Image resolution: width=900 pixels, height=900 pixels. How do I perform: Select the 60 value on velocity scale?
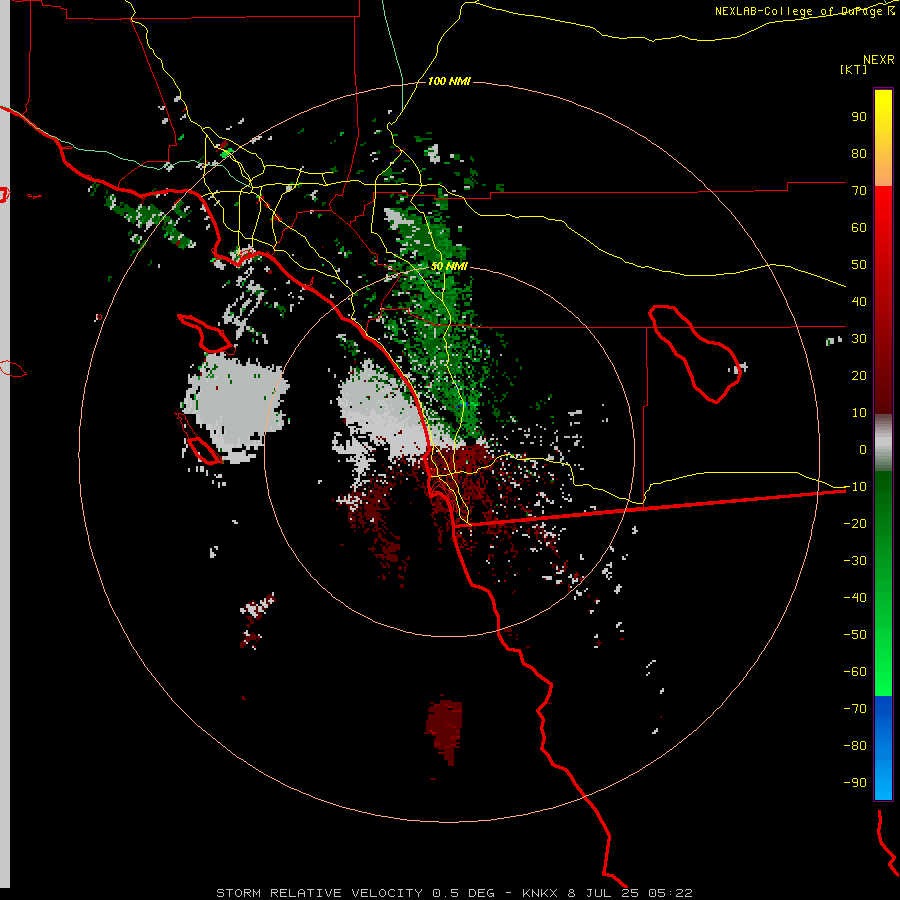point(859,228)
